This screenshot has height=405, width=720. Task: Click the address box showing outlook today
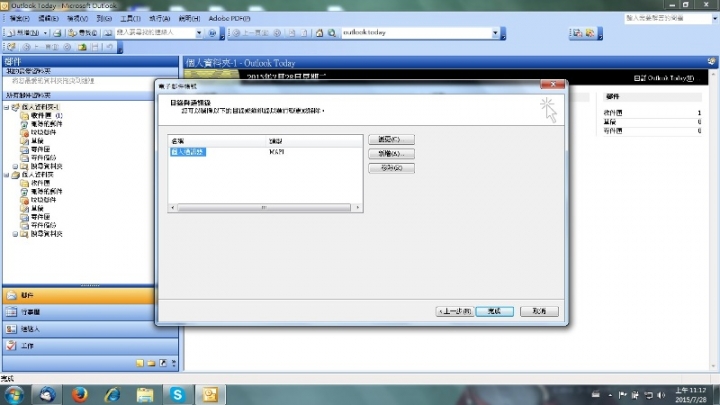[416, 33]
